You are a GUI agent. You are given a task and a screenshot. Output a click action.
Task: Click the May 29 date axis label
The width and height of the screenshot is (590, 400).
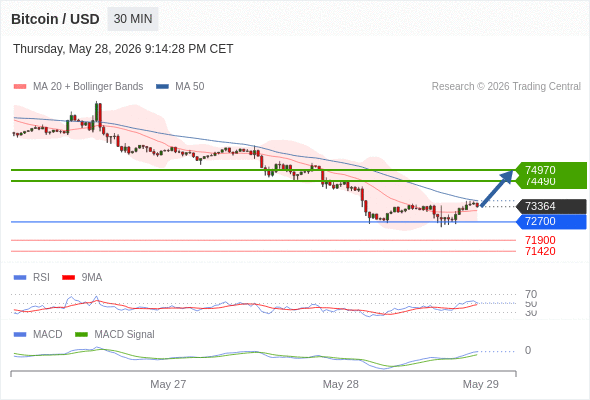(481, 384)
